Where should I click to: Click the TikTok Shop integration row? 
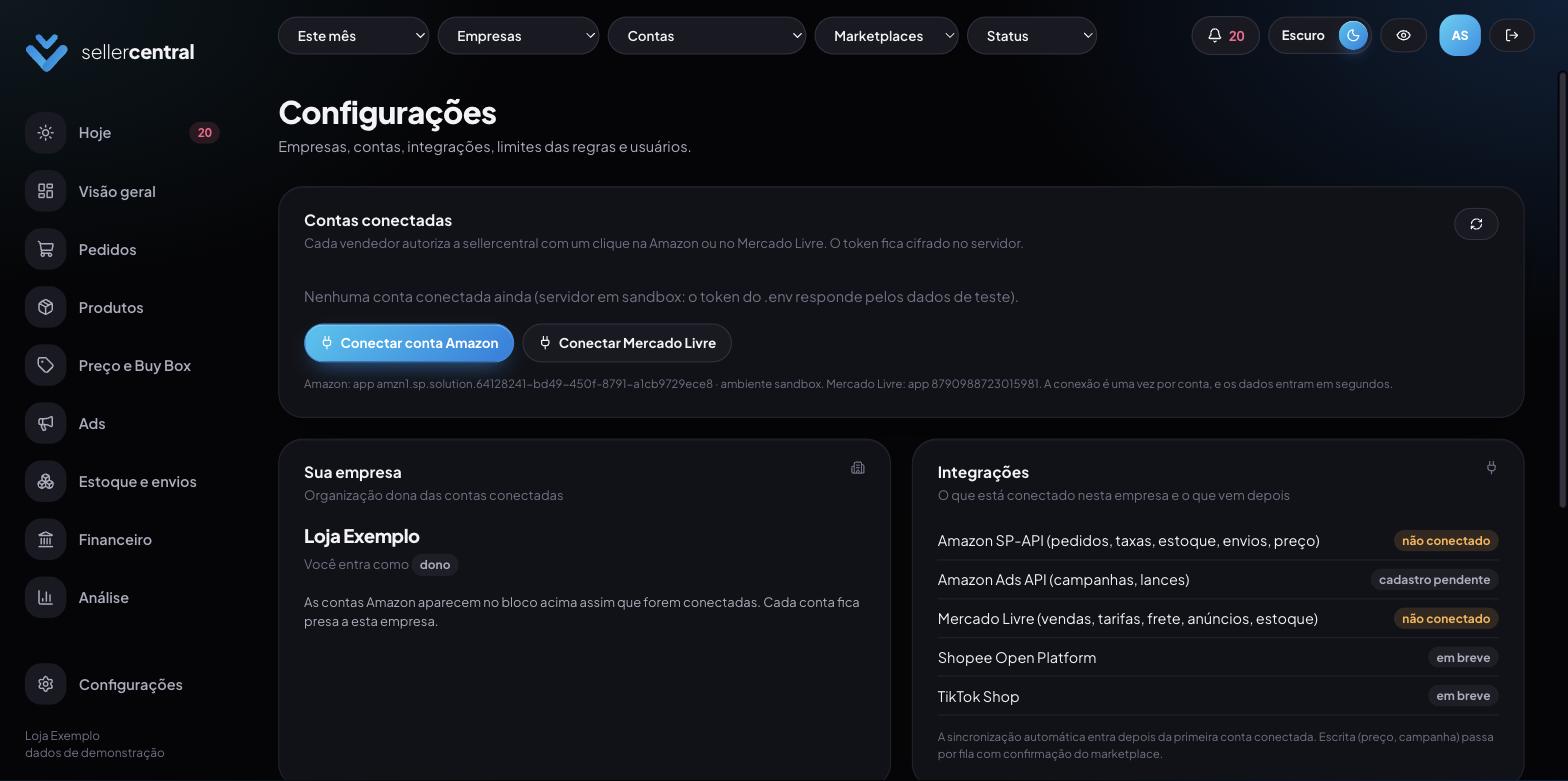click(1218, 696)
